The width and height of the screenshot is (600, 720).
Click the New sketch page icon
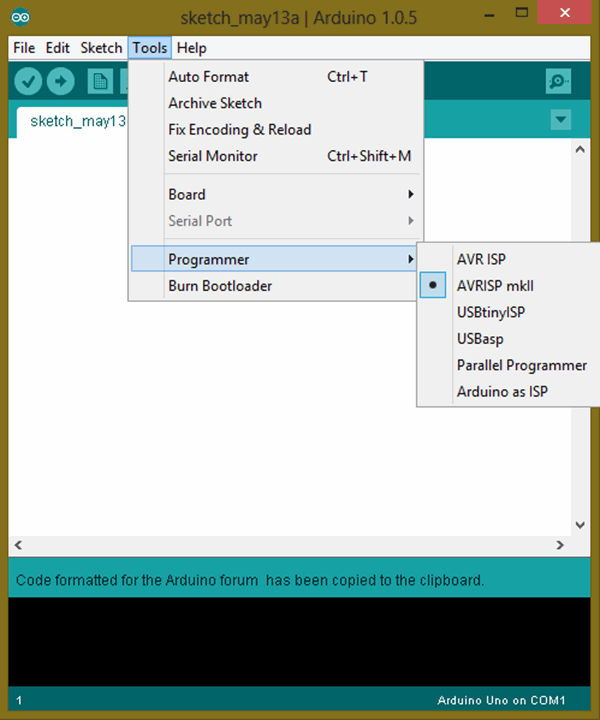coord(100,81)
